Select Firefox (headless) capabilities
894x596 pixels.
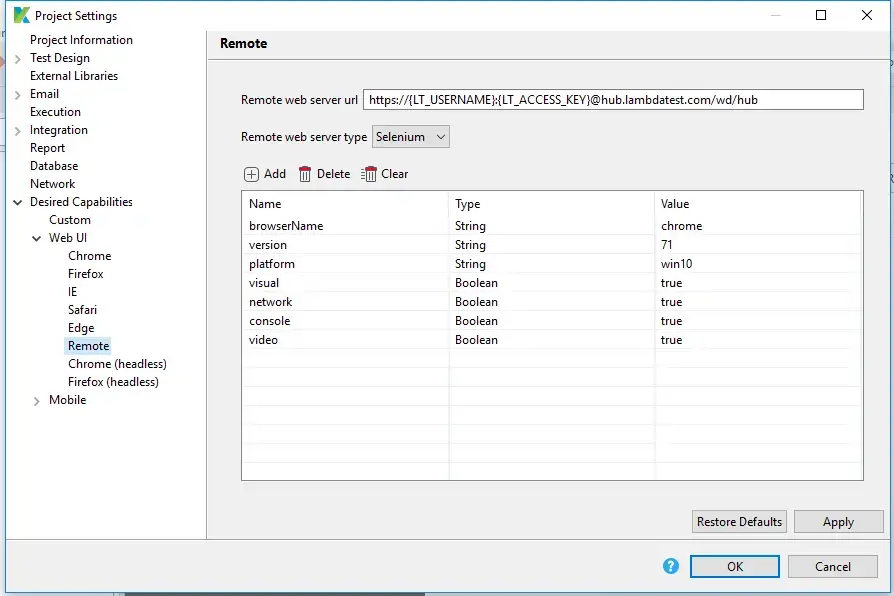click(x=113, y=382)
